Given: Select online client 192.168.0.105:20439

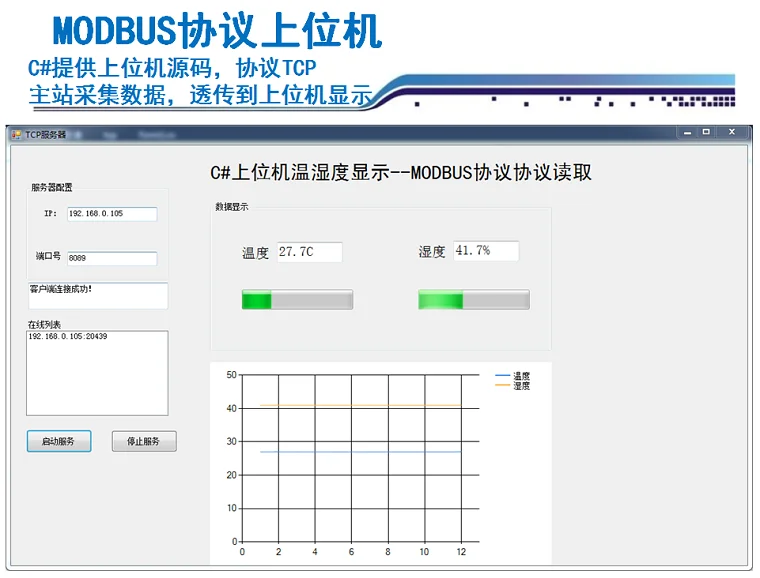Looking at the screenshot, I should [68, 336].
